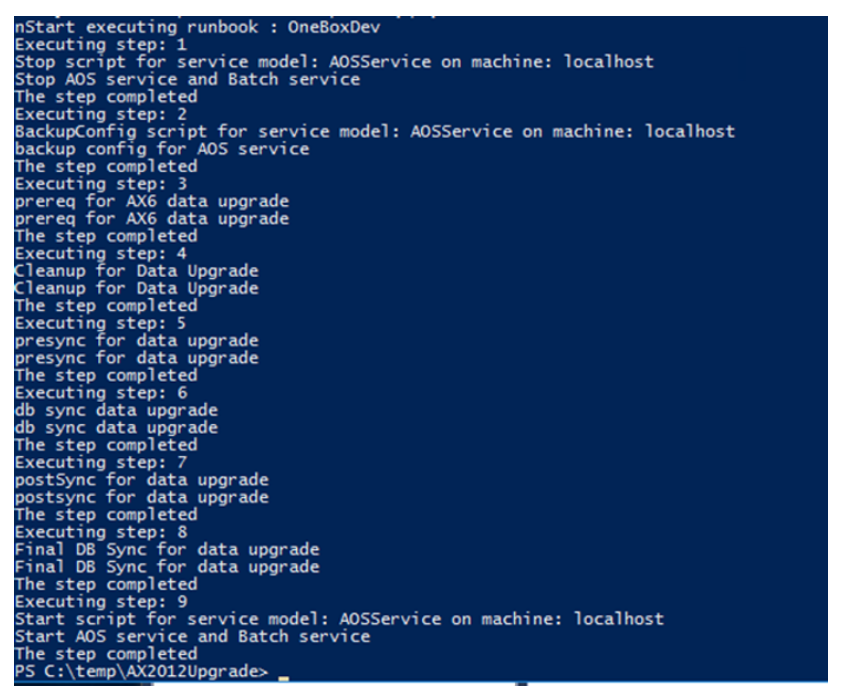Click the PS C:\temp\AX2012Upgrade> prompt line
This screenshot has width=841, height=691.
141,672
